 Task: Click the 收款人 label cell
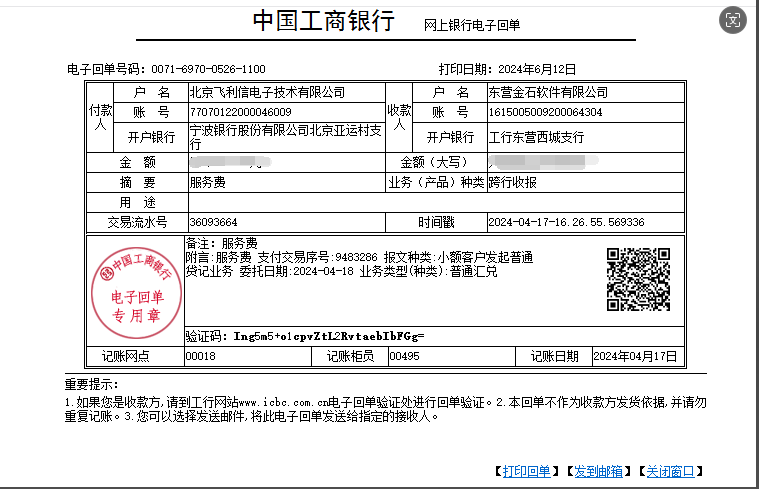coord(399,117)
